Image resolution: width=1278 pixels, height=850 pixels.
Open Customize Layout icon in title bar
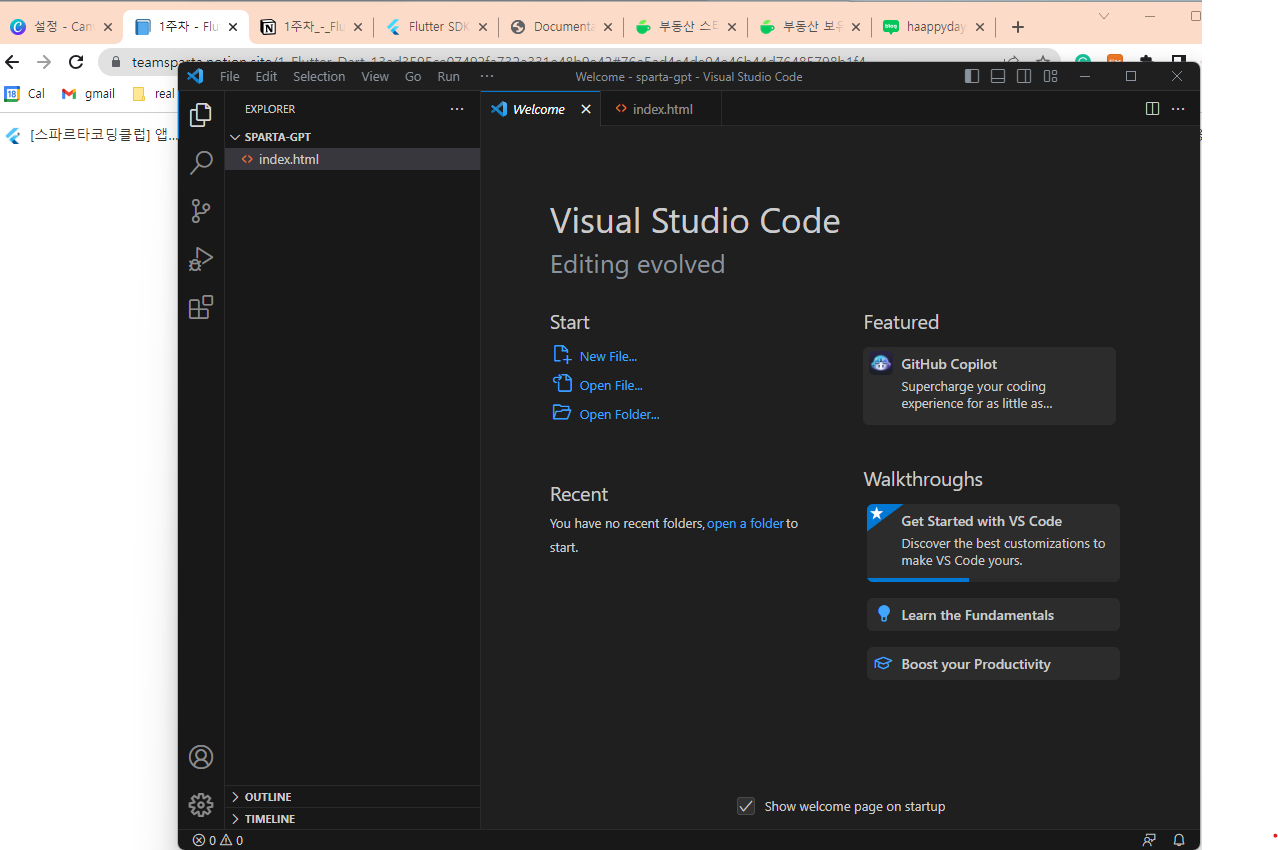[x=1050, y=76]
